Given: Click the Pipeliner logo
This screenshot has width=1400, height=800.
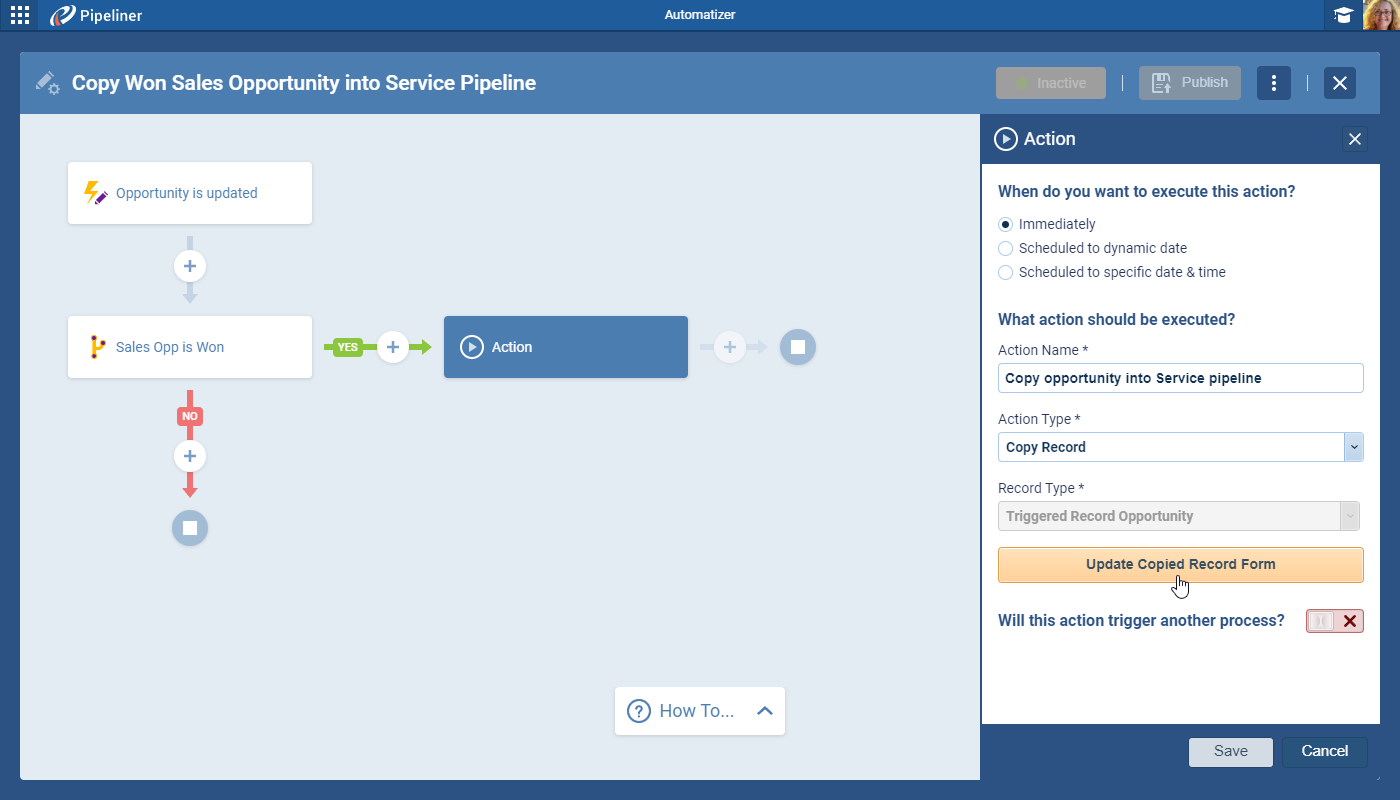Looking at the screenshot, I should point(97,15).
